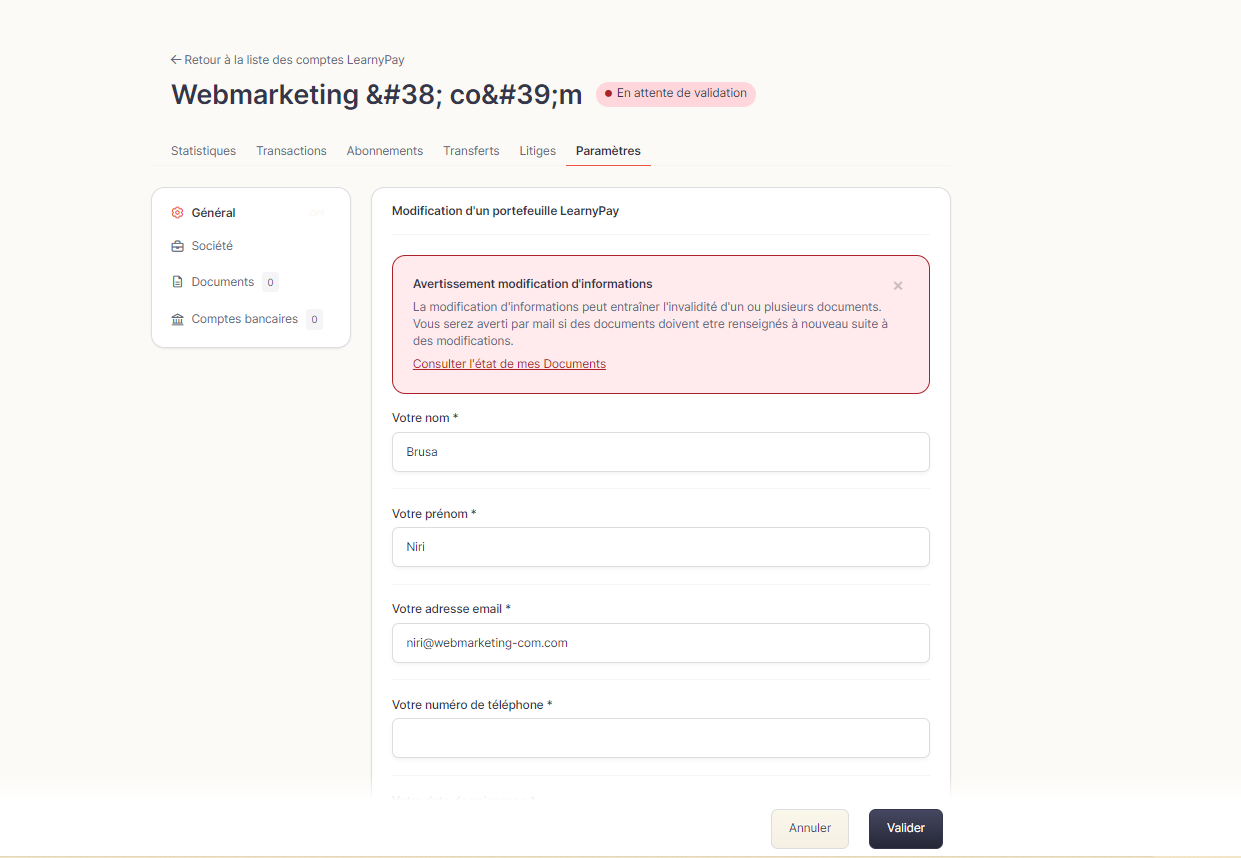Focus the 'Votre prénom' field
This screenshot has height=858, width=1241.
[661, 547]
